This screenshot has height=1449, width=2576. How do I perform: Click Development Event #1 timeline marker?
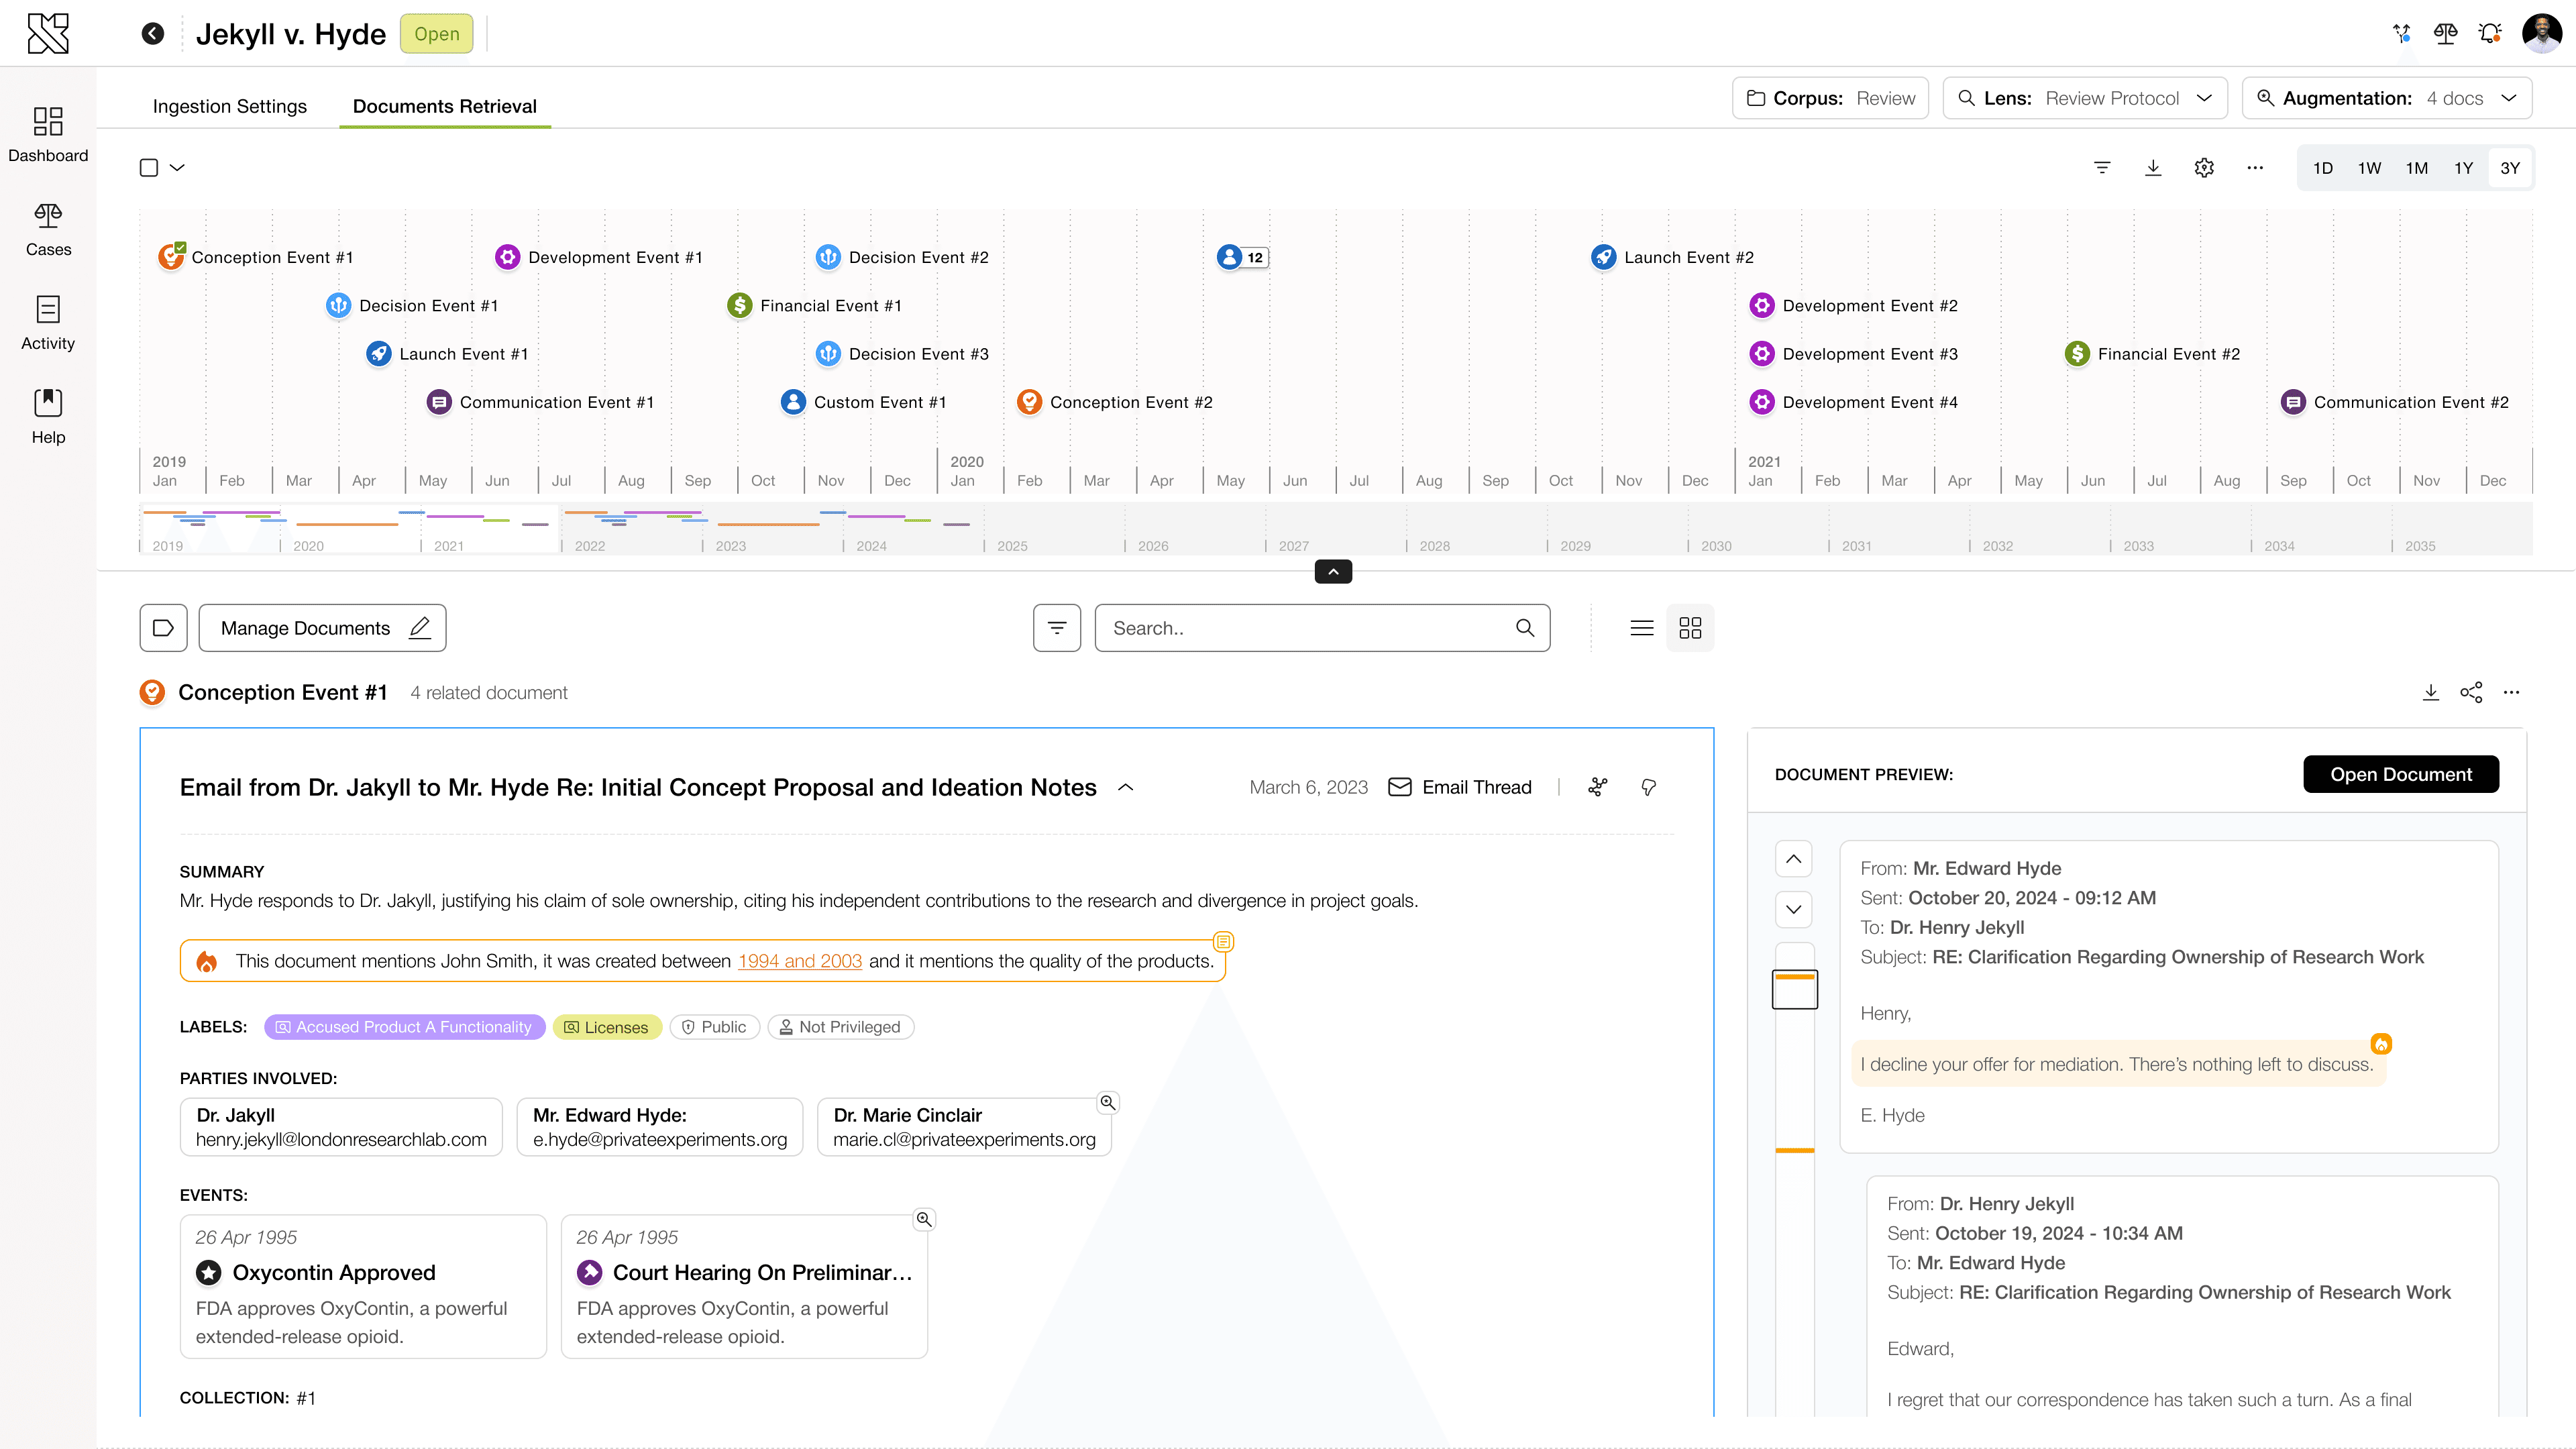pyautogui.click(x=508, y=257)
